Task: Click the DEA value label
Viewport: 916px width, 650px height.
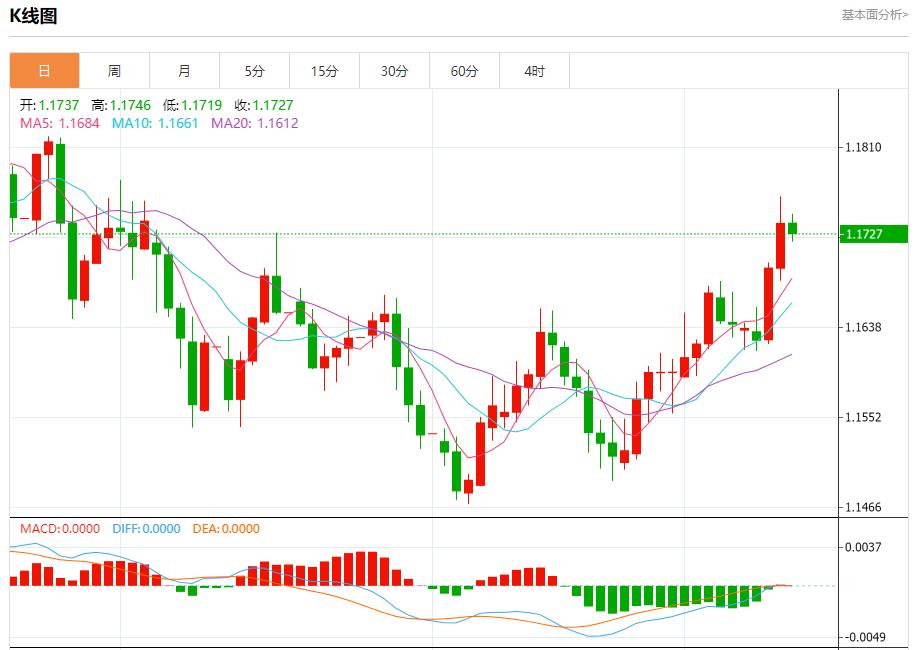Action: [225, 529]
